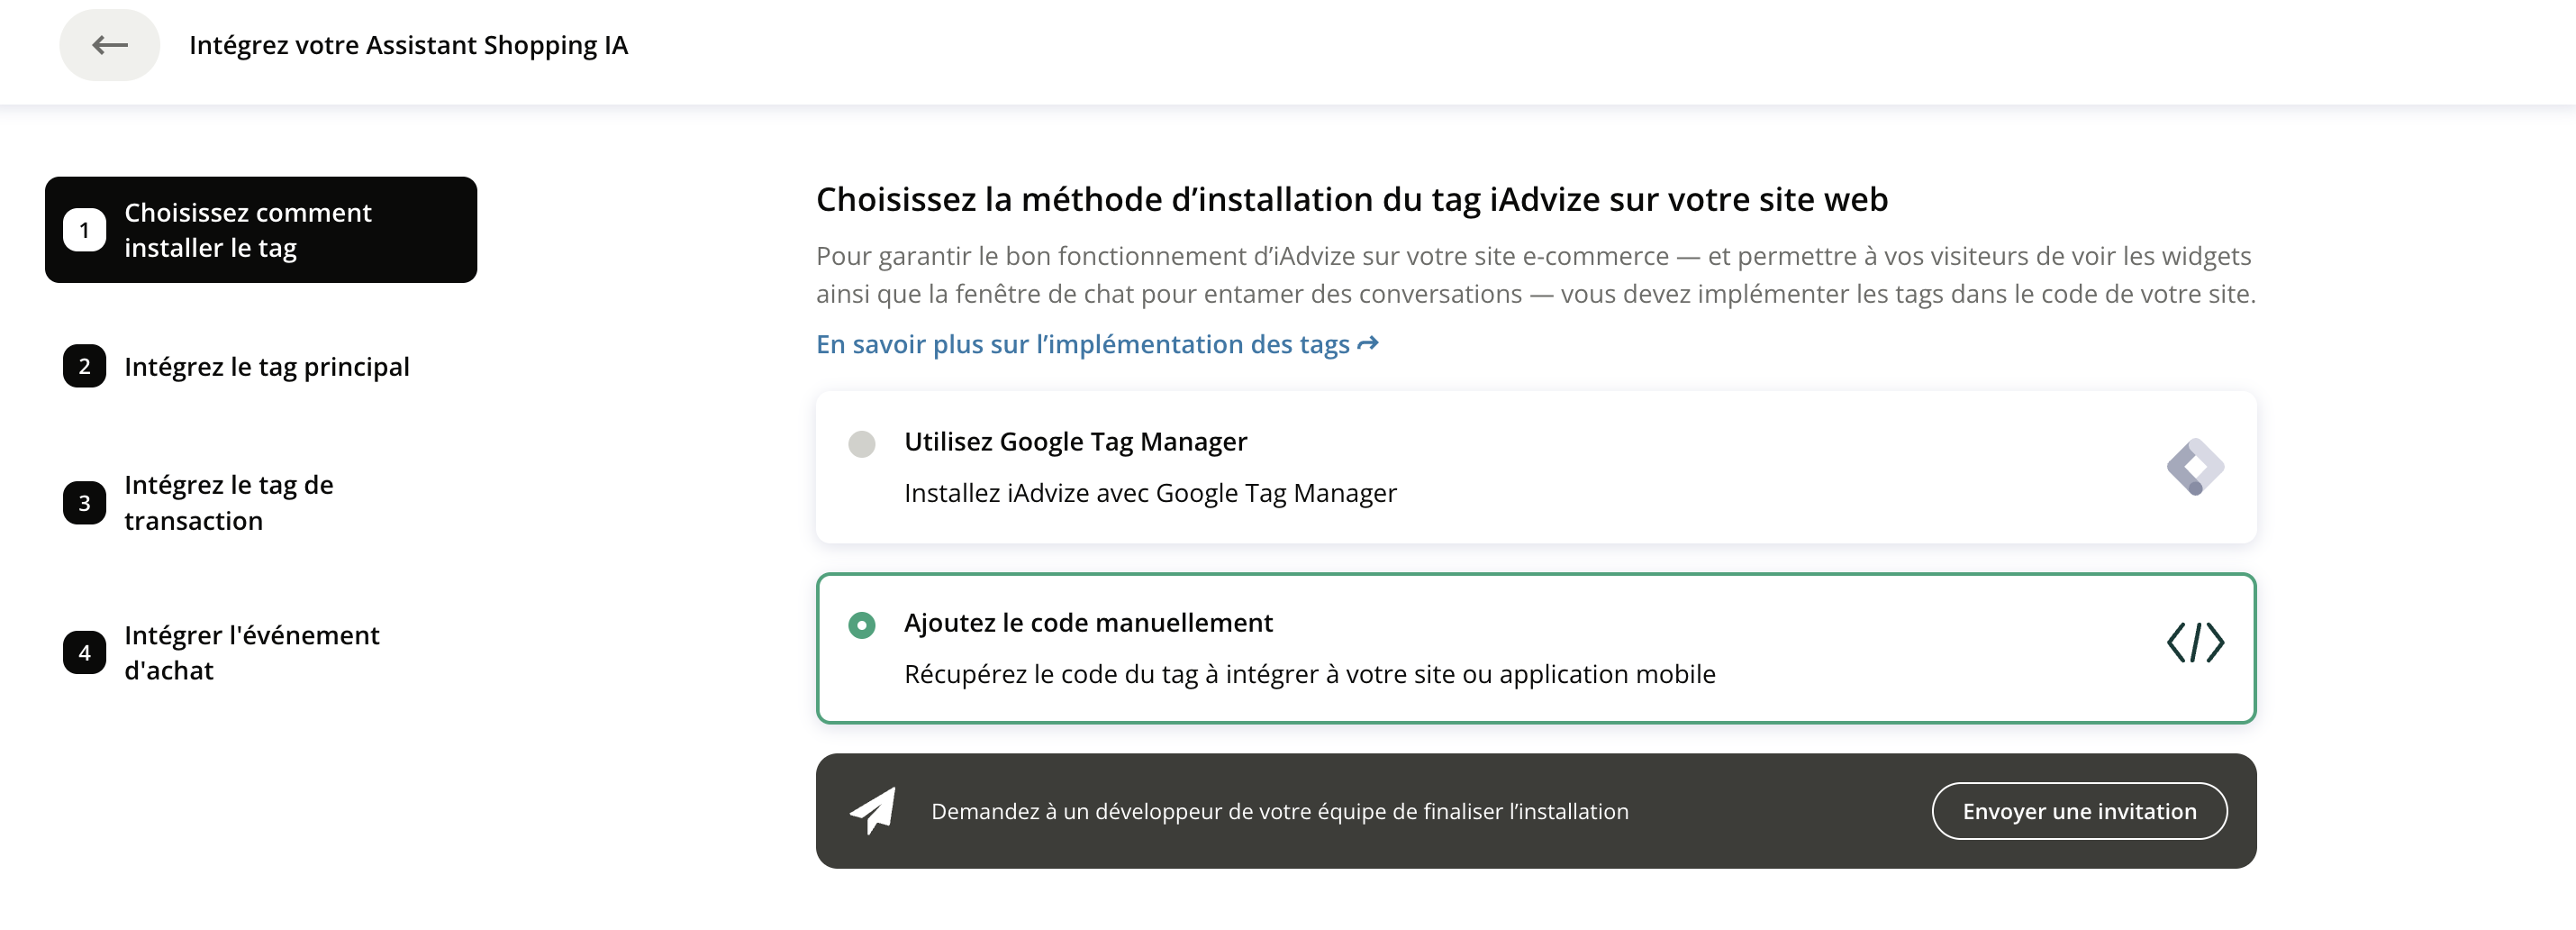The height and width of the screenshot is (930, 2576).
Task: Click the developer invitation banner text
Action: [x=1279, y=811]
